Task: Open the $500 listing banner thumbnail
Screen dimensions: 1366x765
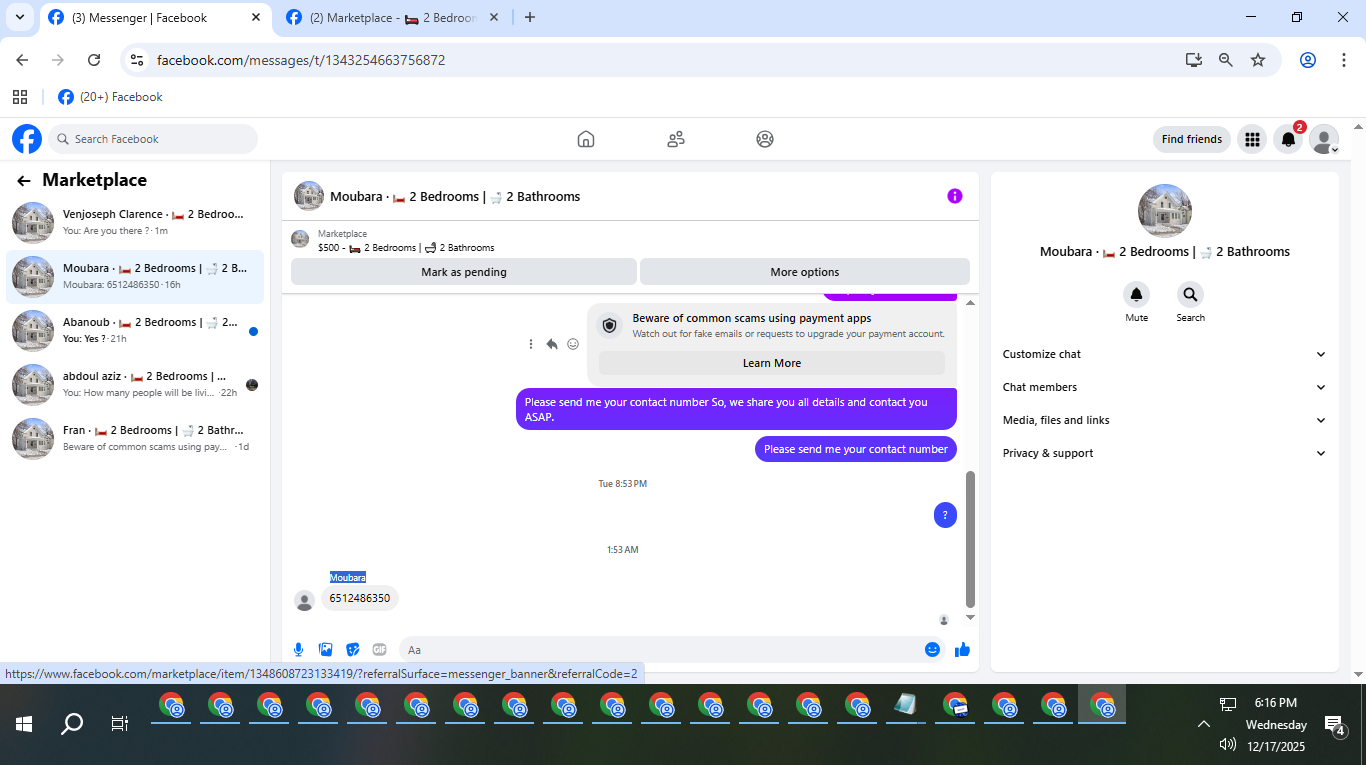Action: [x=300, y=239]
